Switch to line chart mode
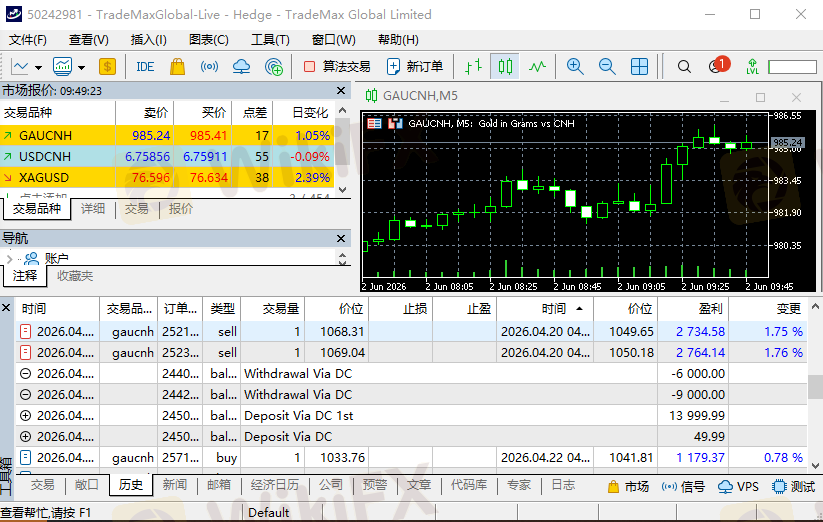823x522 pixels. pos(537,67)
